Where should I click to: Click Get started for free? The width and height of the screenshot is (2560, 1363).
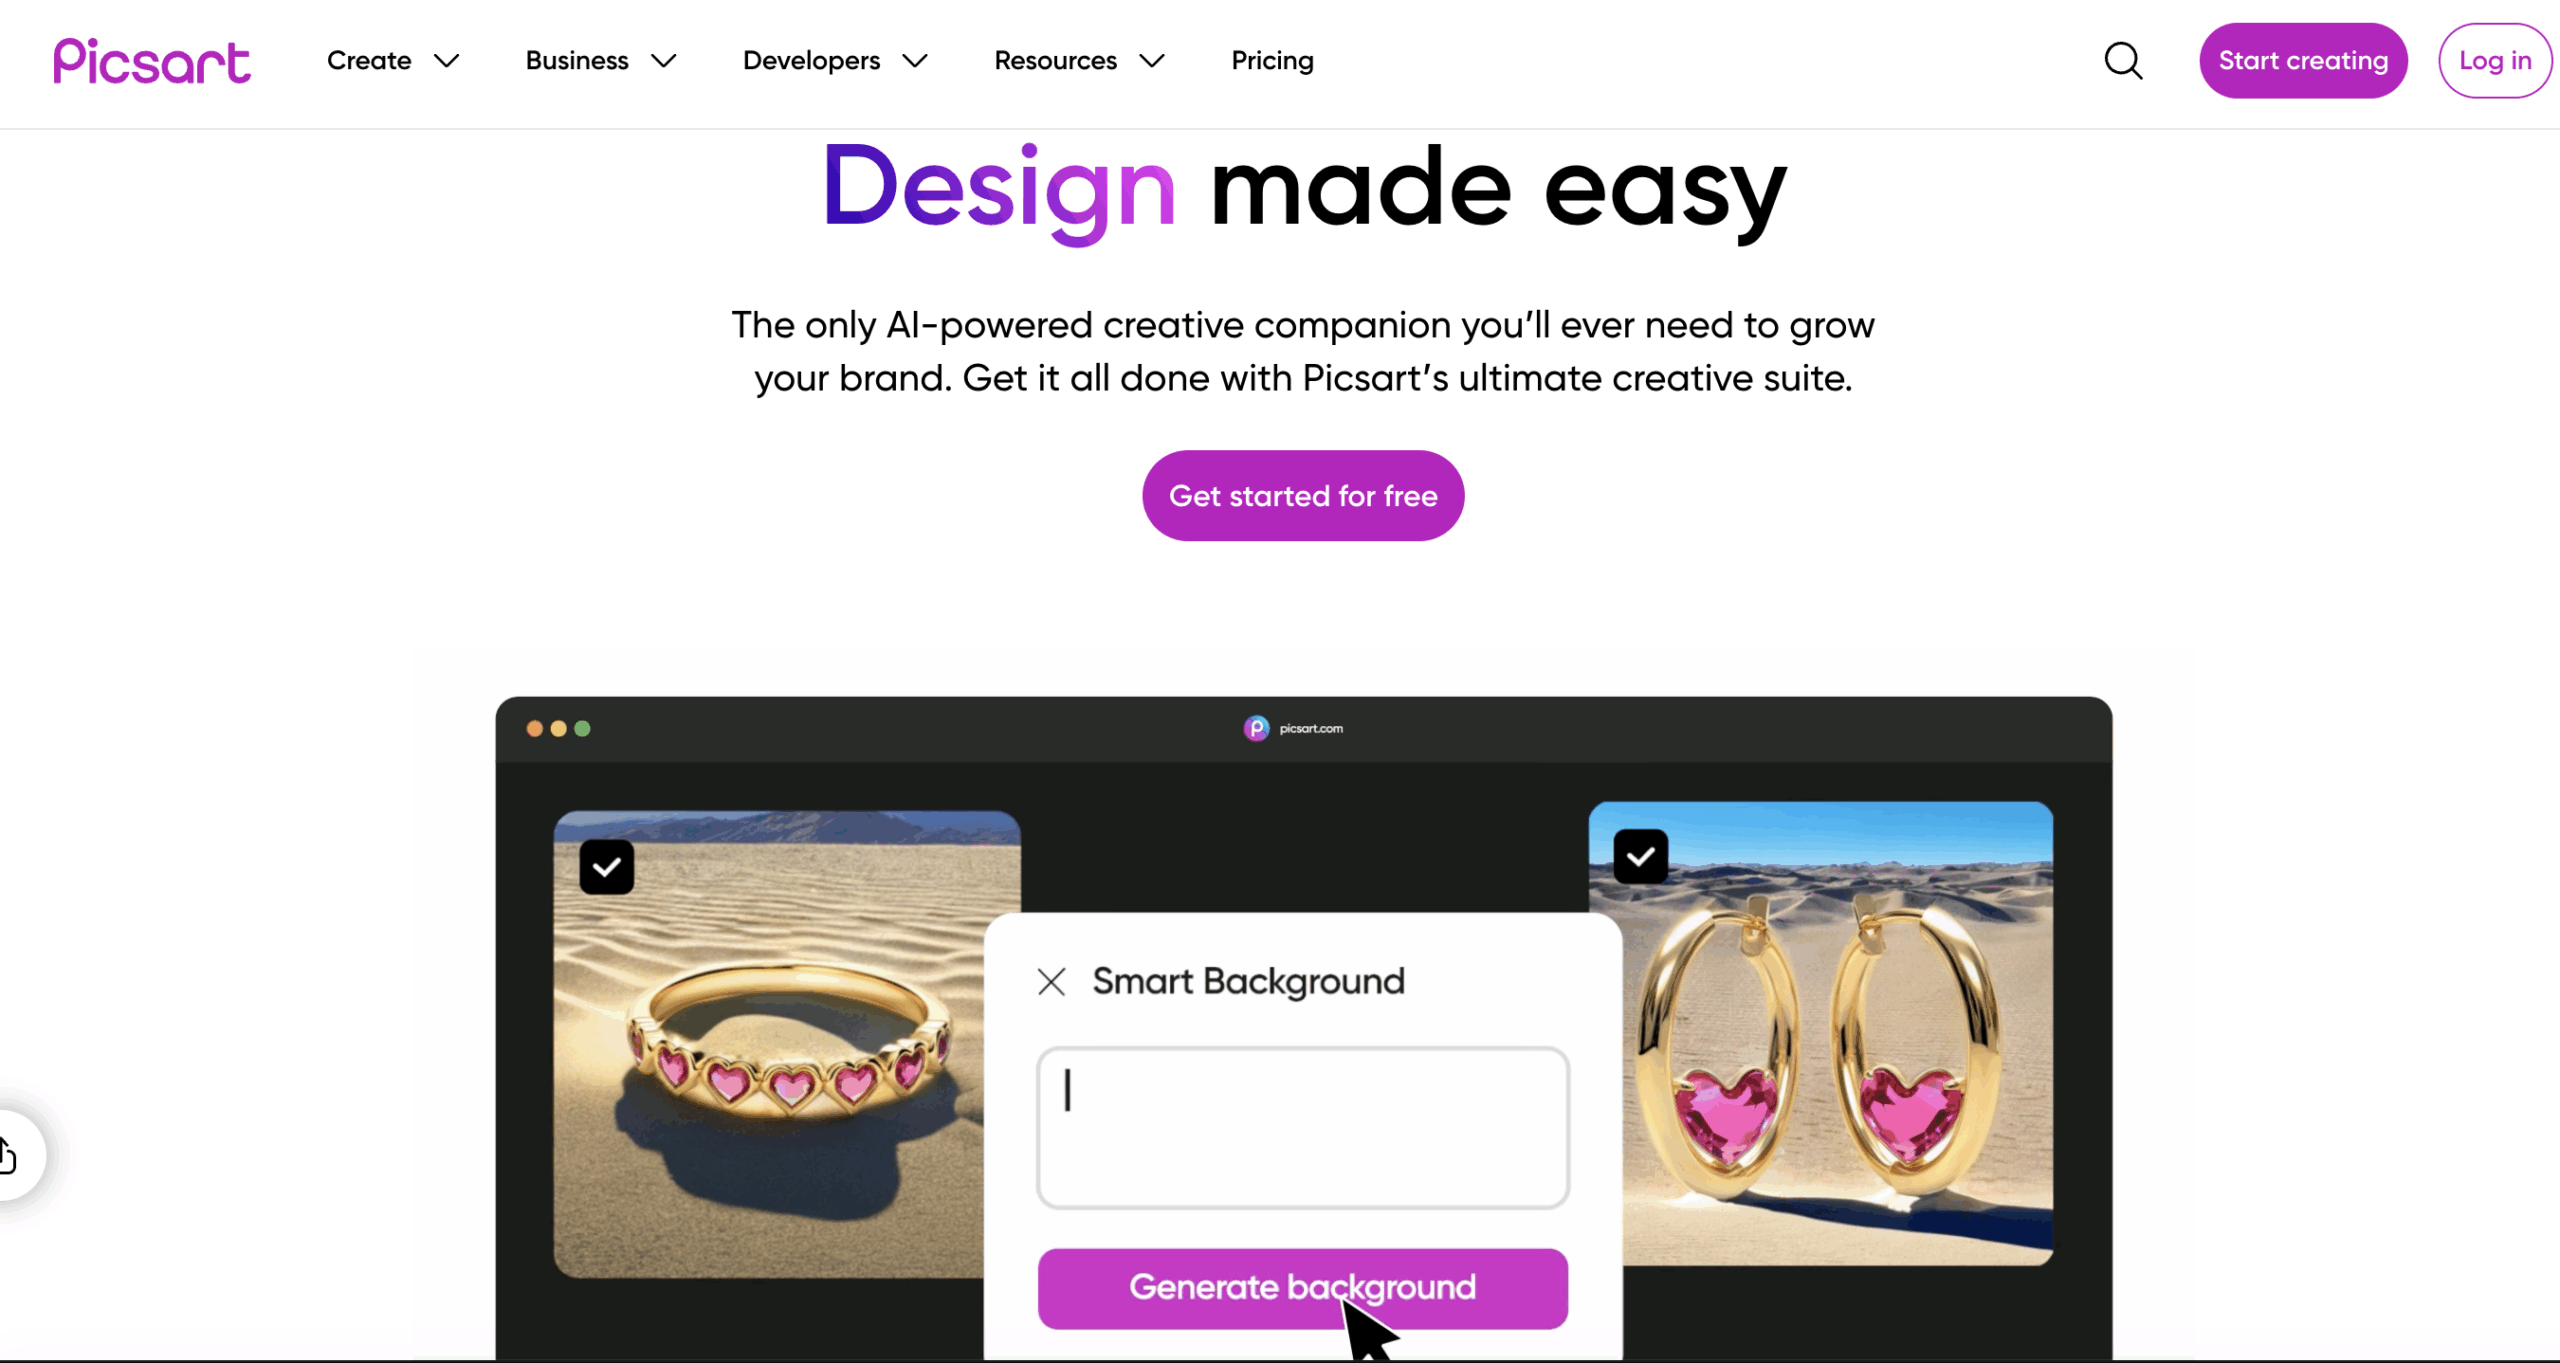[1303, 496]
